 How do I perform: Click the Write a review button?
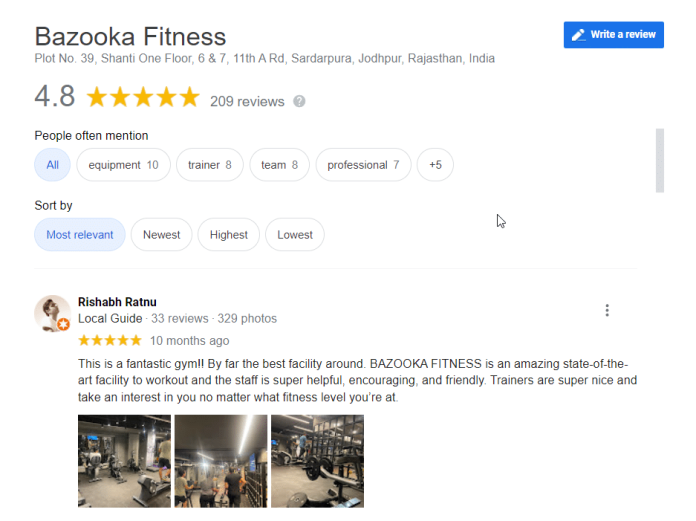tap(613, 35)
